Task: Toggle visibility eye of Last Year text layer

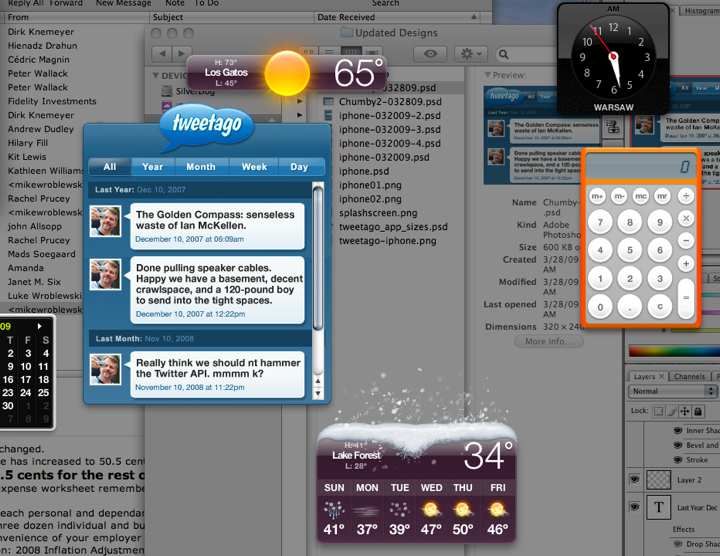Action: tap(635, 506)
